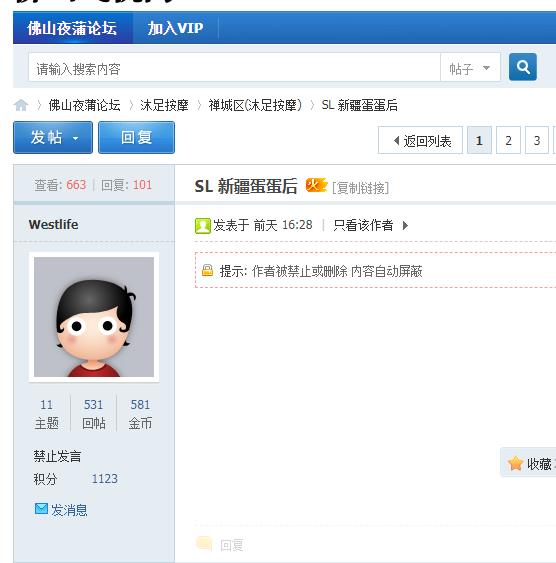Screen dimensions: 556x563
Task: Open the 沐足按摩 breadcrumb link
Action: coord(164,105)
